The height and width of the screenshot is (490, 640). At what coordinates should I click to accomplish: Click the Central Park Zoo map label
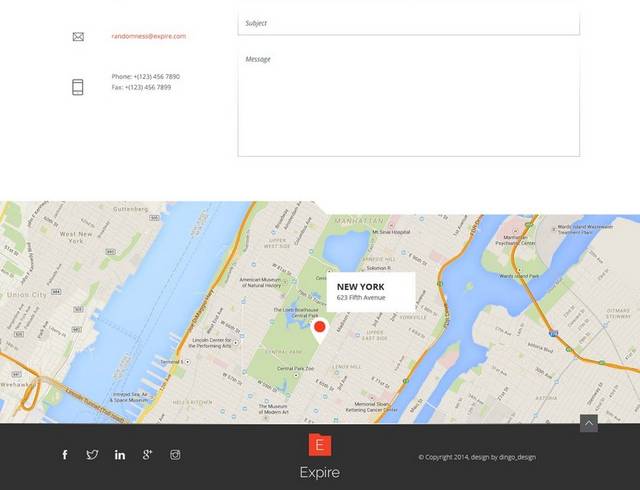click(x=295, y=369)
